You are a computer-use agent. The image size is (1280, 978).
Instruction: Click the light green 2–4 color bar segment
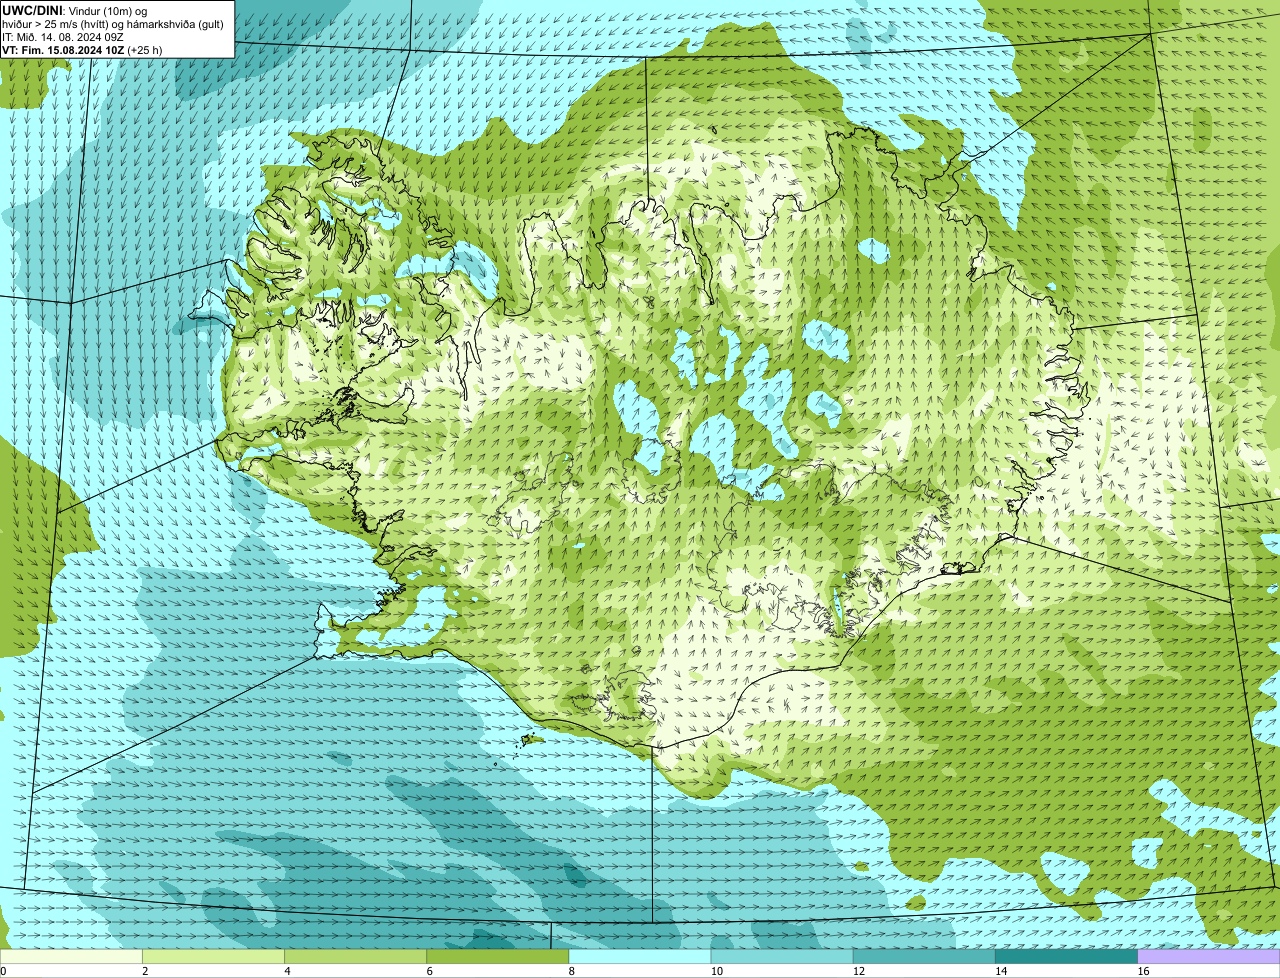click(214, 957)
